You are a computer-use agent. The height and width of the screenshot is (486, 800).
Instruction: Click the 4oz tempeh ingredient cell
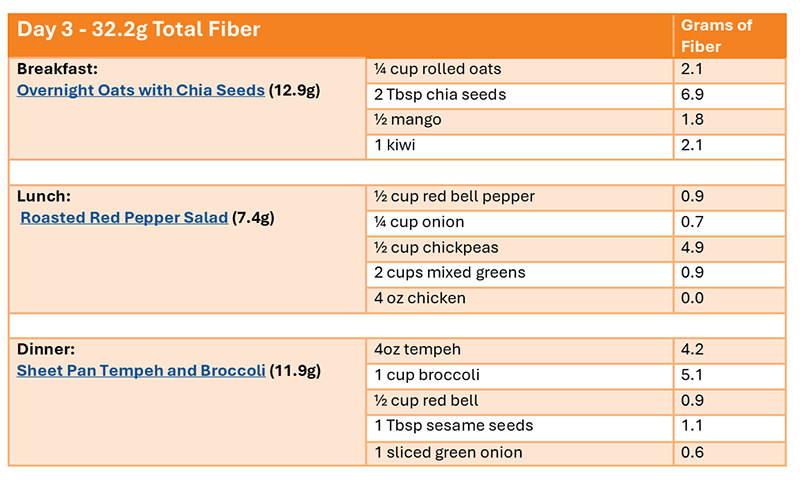click(419, 349)
